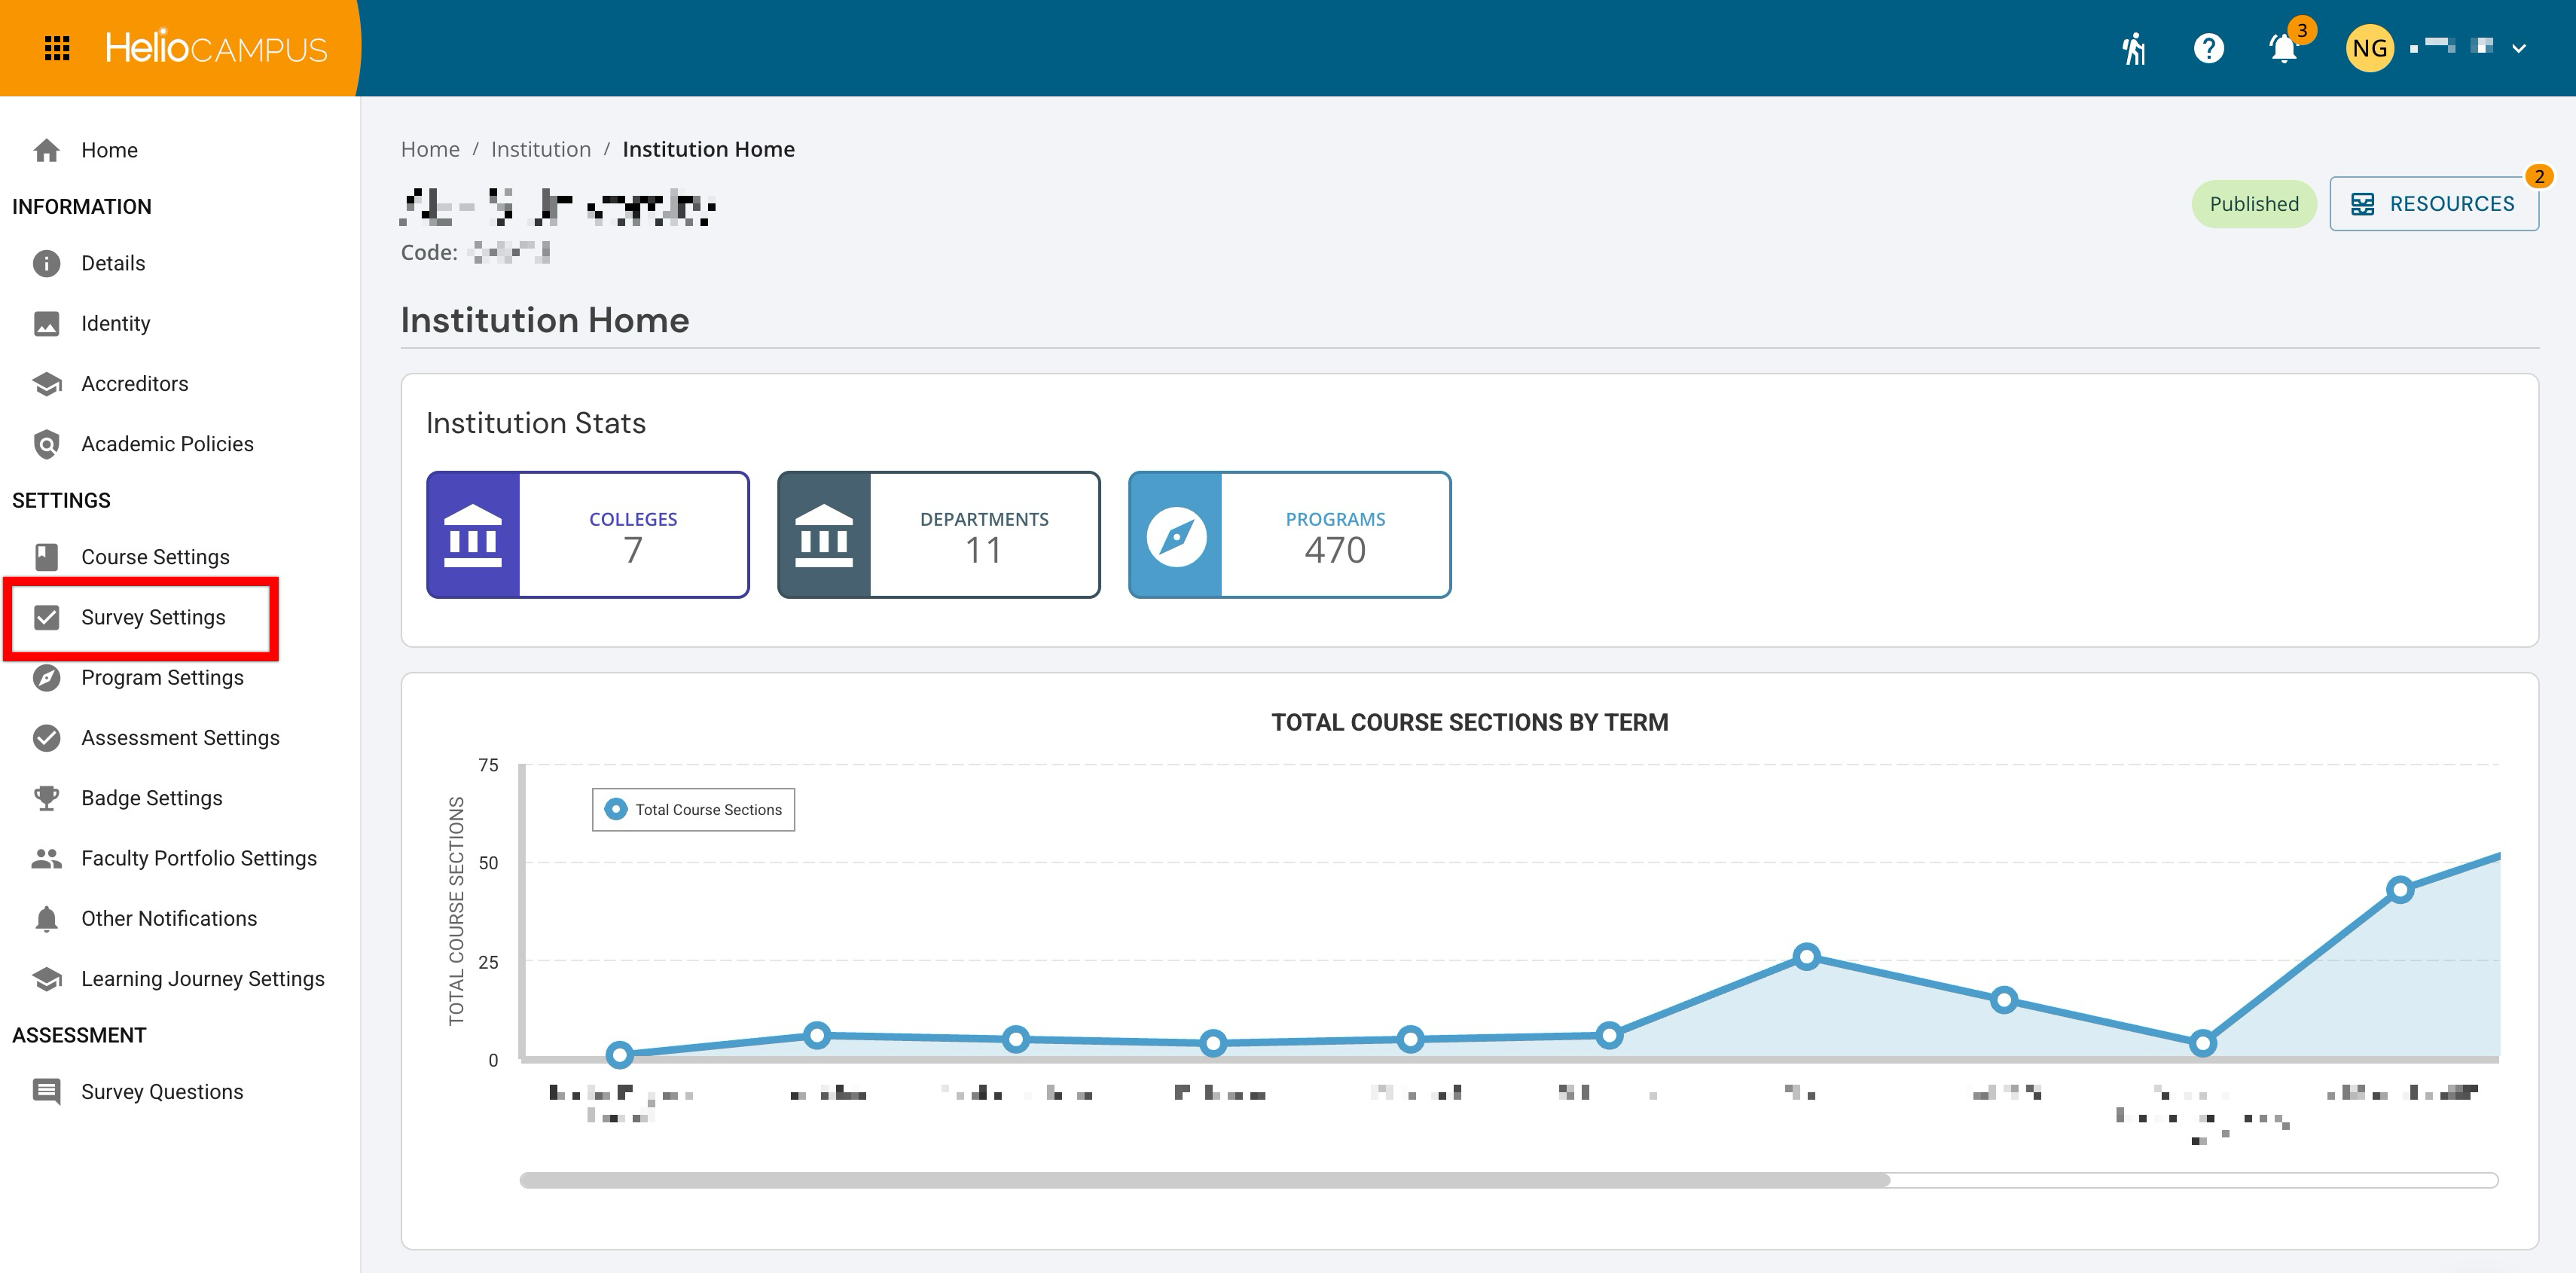This screenshot has height=1273, width=2576.
Task: Open Badge Settings menu item
Action: click(180, 798)
